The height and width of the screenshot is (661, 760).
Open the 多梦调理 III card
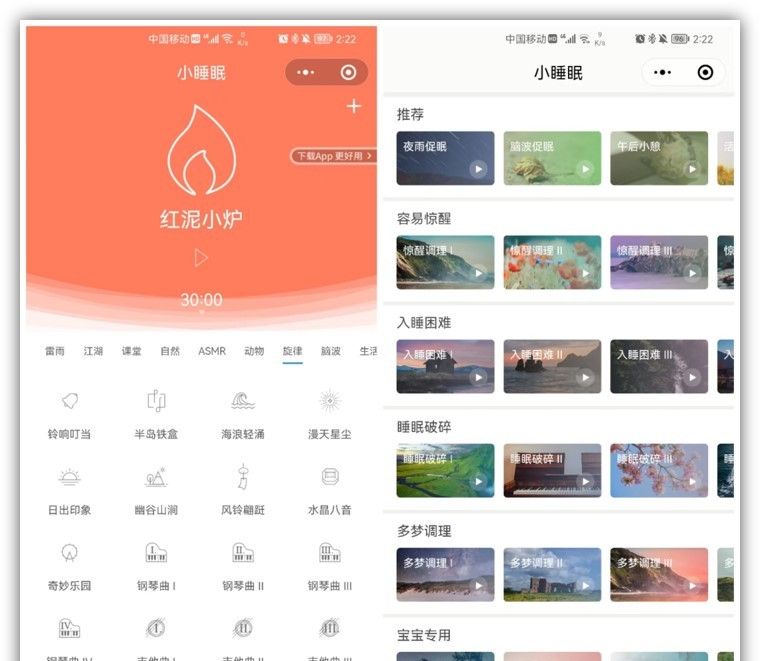[659, 575]
